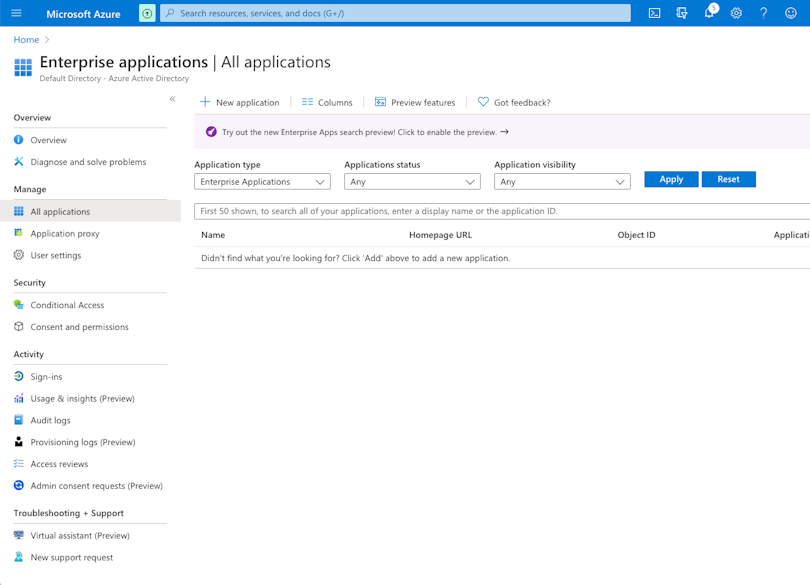
Task: Click the Conditional Access icon
Action: click(19, 304)
